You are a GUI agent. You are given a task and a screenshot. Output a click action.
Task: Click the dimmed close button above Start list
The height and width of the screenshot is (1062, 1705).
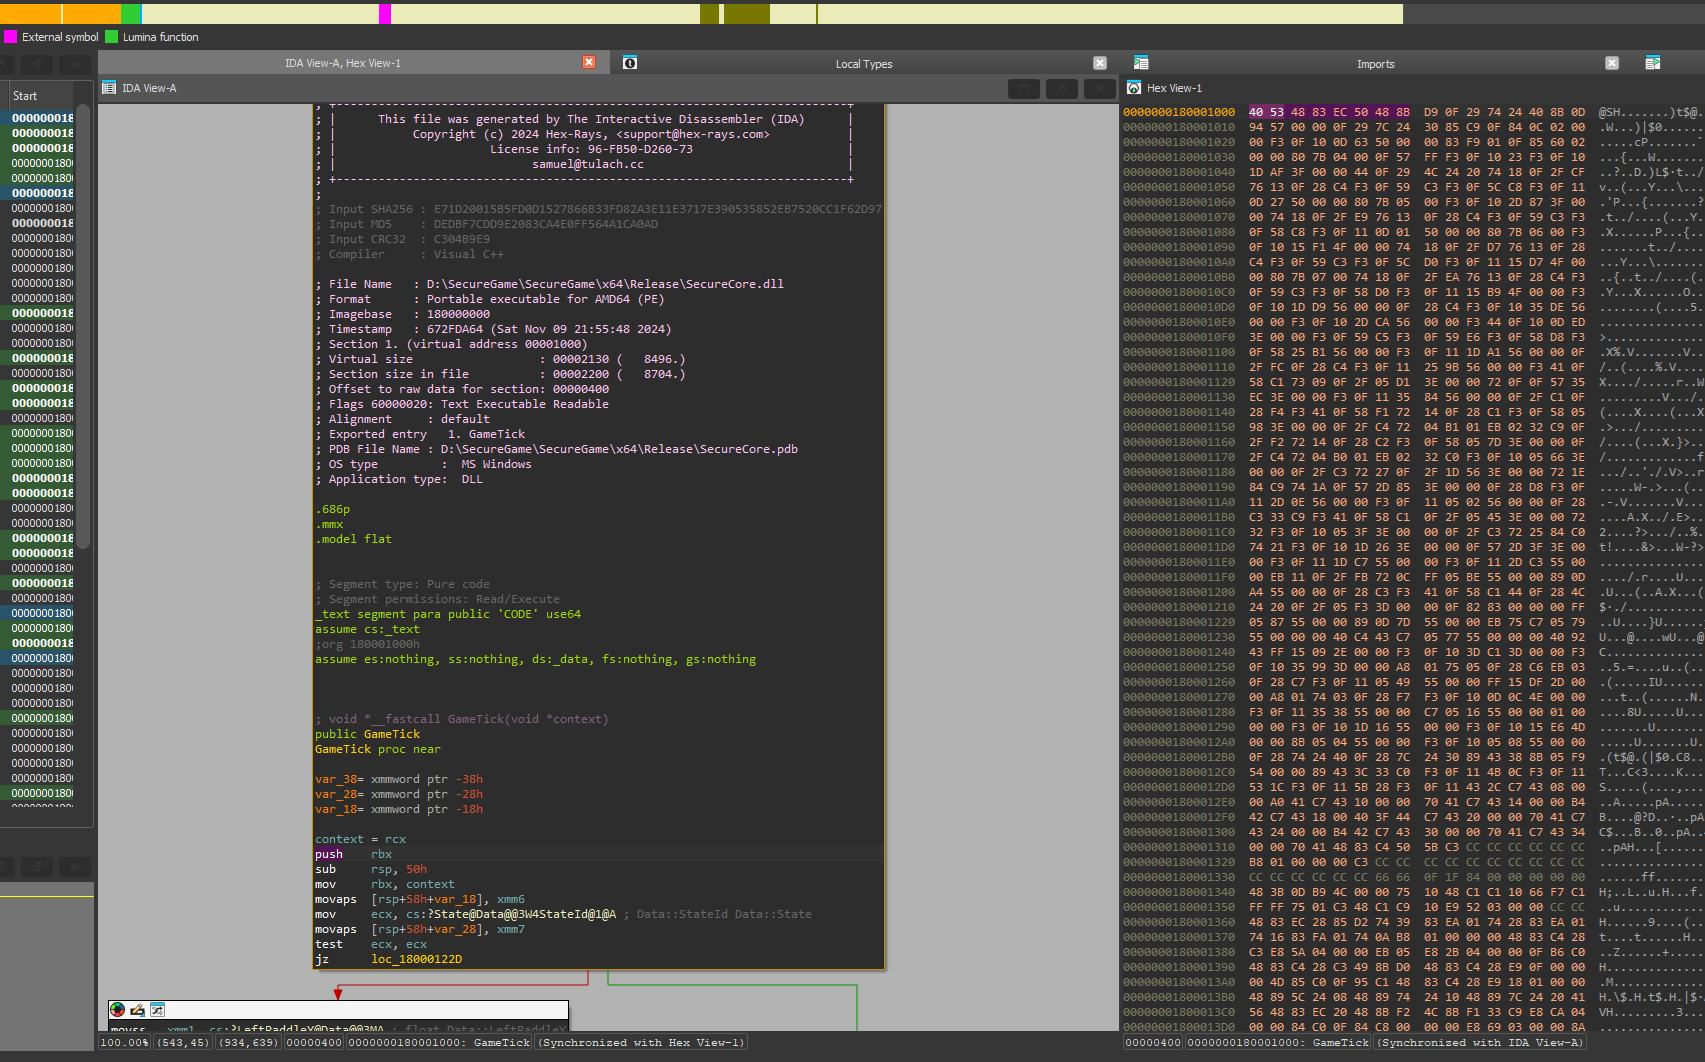click(75, 65)
